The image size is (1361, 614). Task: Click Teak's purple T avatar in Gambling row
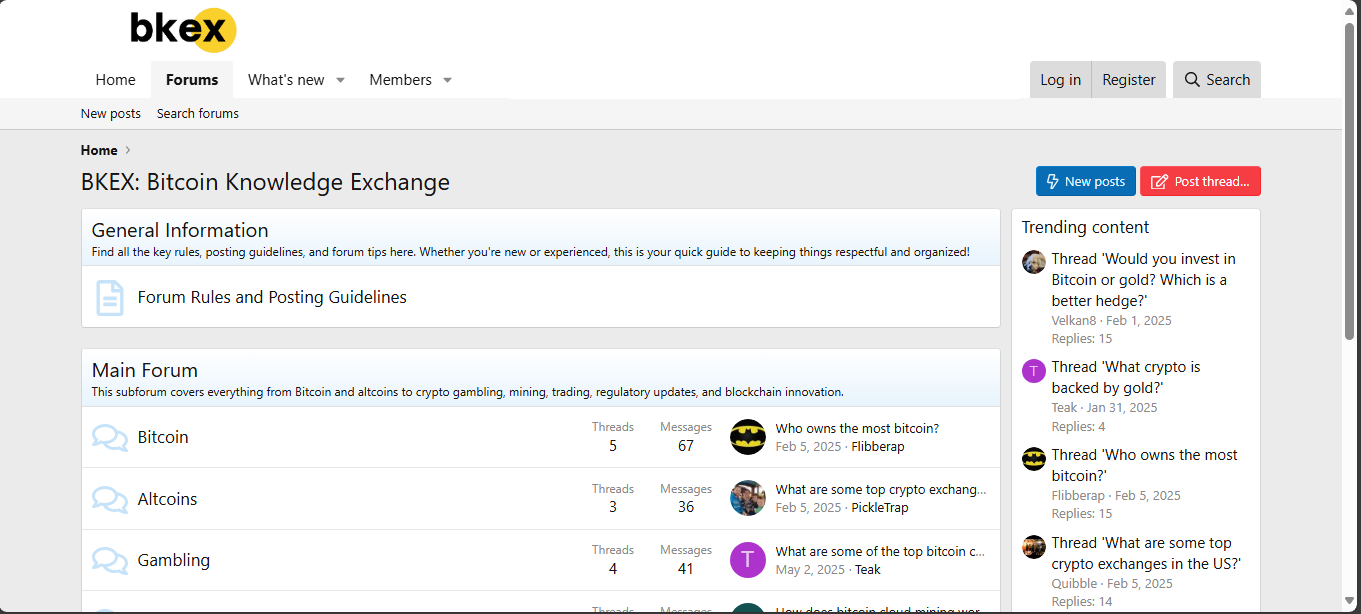[x=747, y=560]
